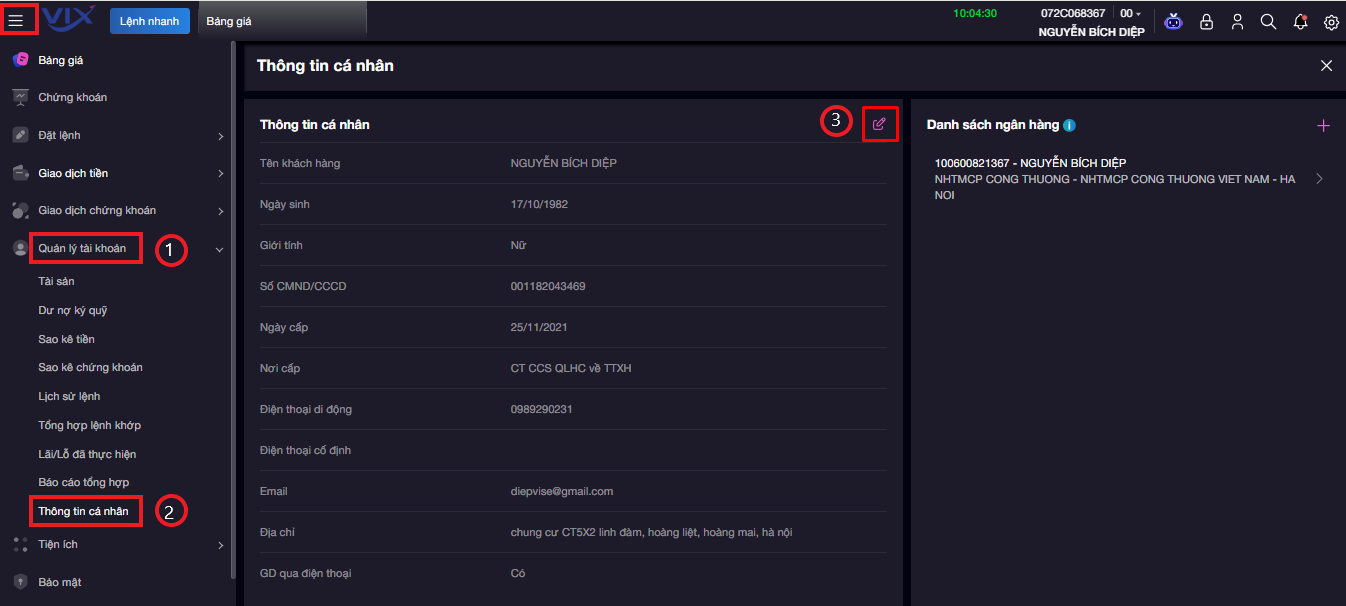Click the Tiện ích sidebar icon
The height and width of the screenshot is (606, 1346).
click(x=20, y=544)
